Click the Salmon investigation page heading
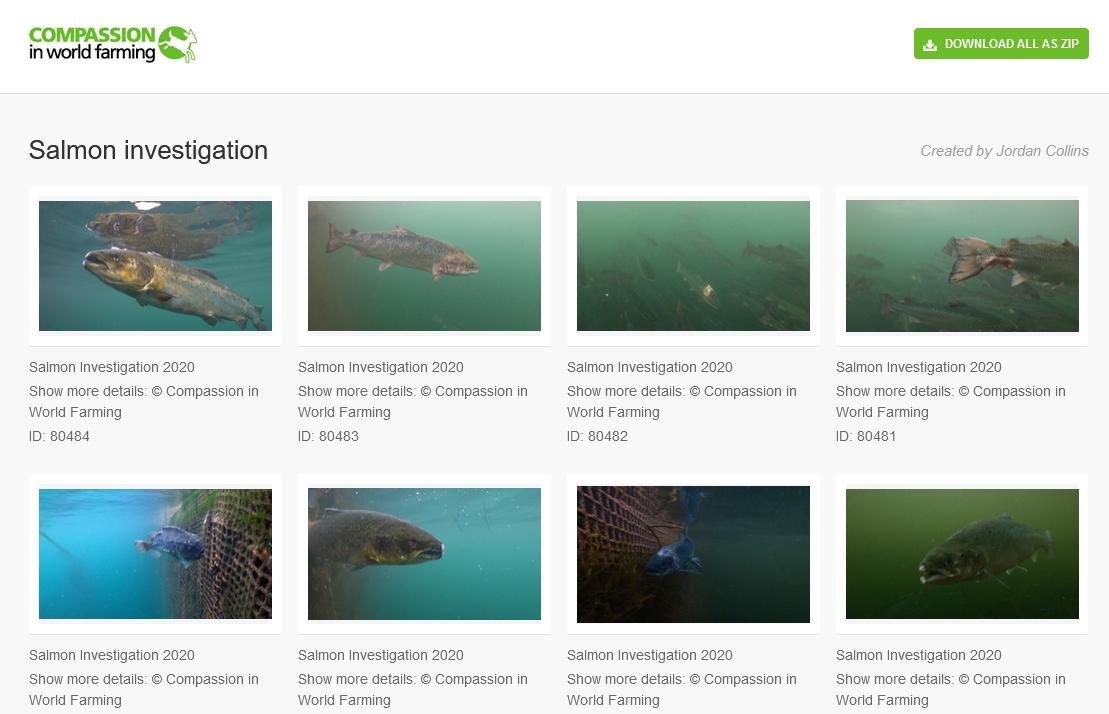The height and width of the screenshot is (714, 1109). (148, 150)
